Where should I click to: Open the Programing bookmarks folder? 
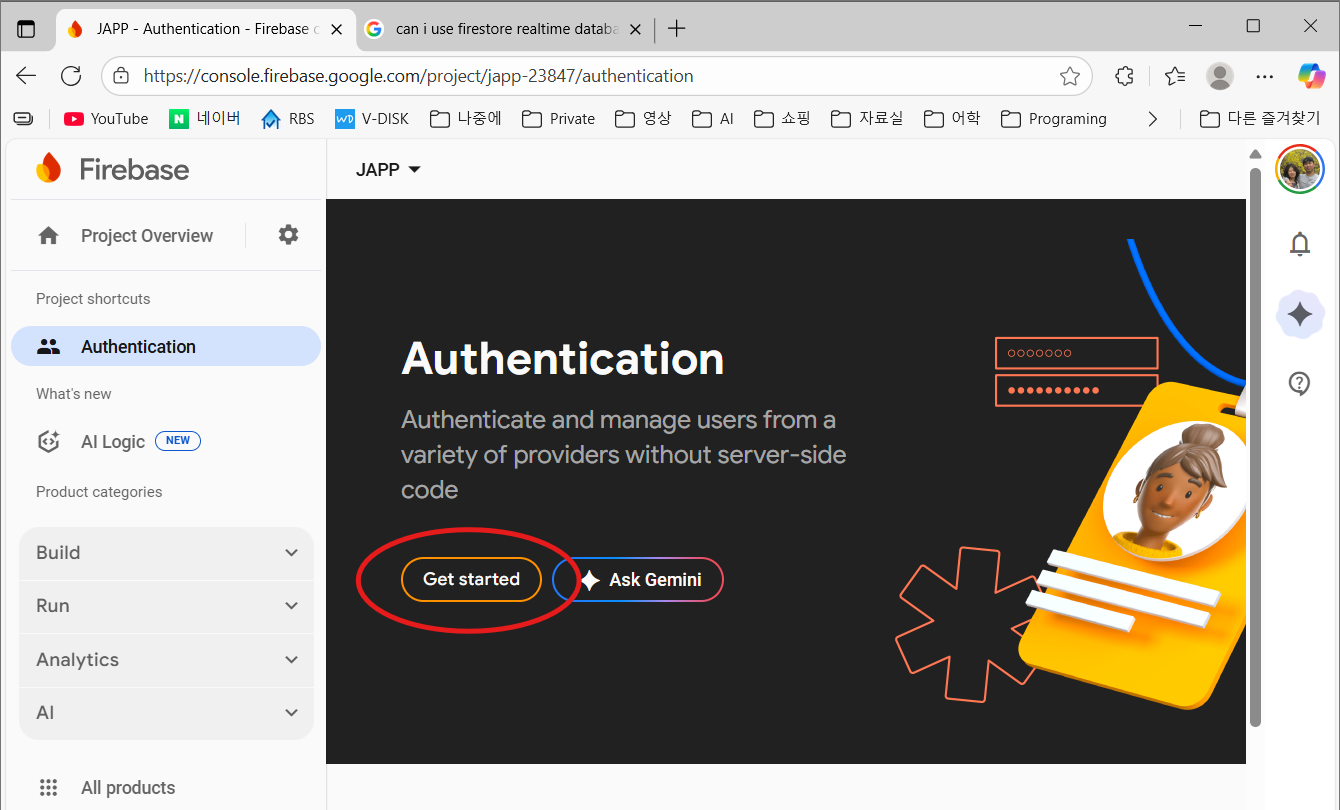1054,119
